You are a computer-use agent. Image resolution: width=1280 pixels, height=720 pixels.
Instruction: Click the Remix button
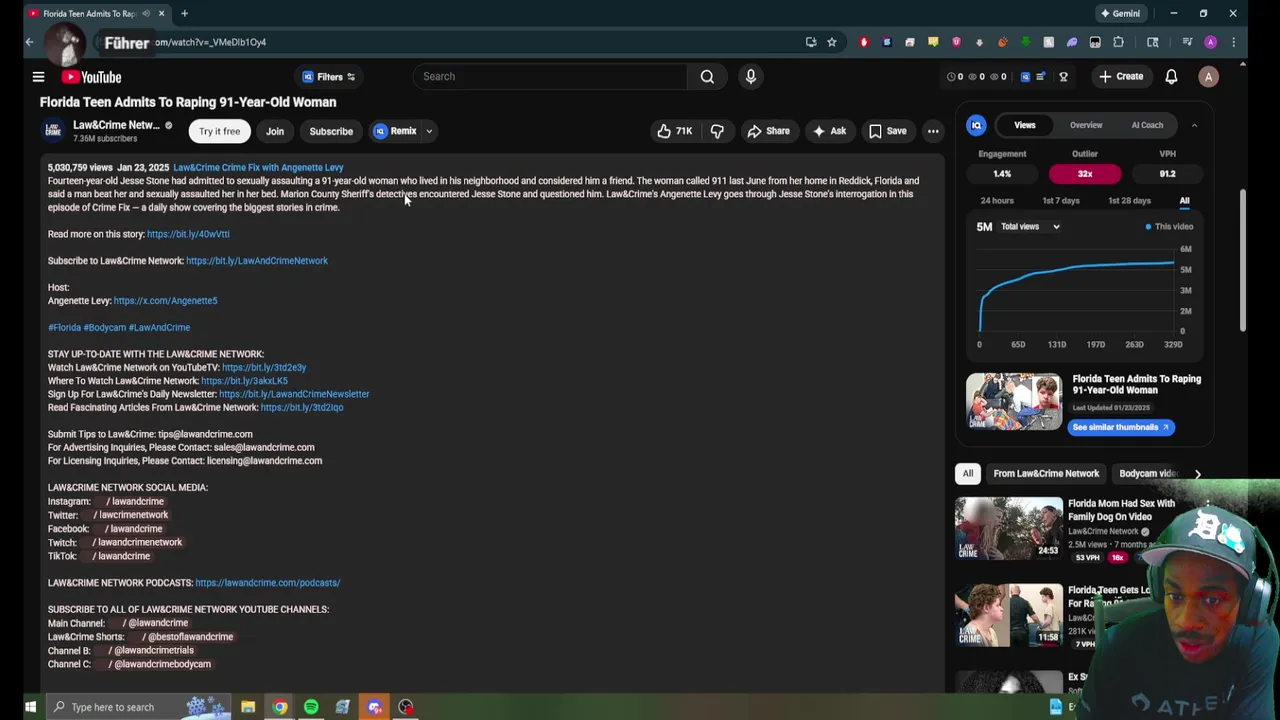(x=395, y=131)
